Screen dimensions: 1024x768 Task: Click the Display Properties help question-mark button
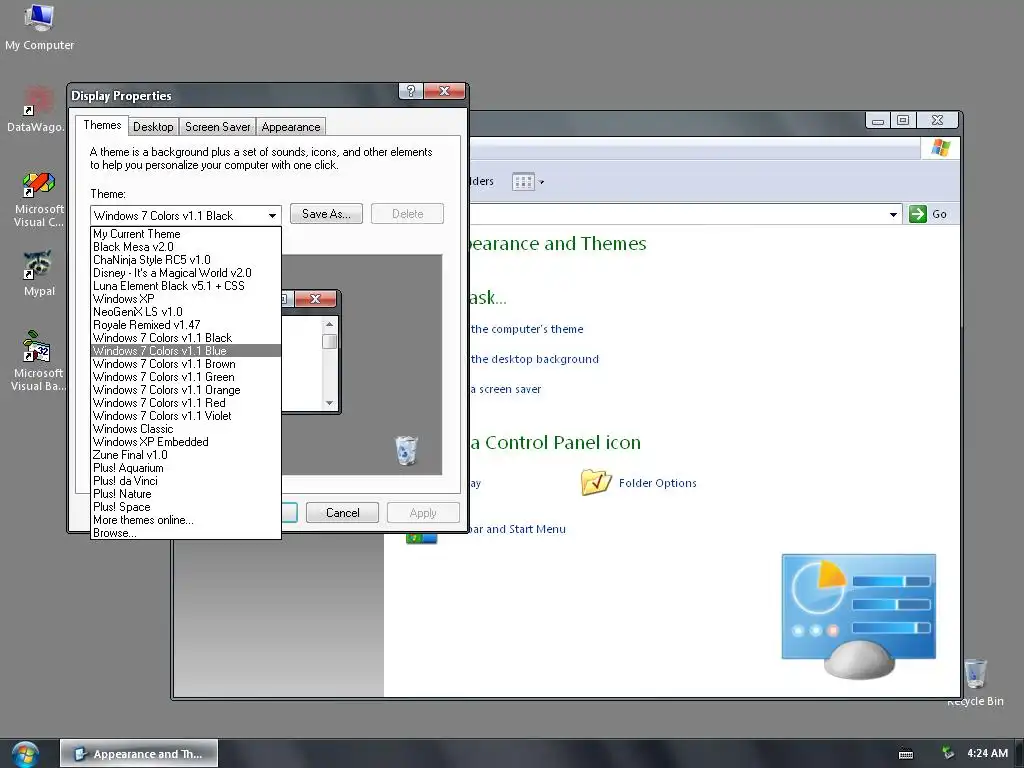[x=411, y=91]
